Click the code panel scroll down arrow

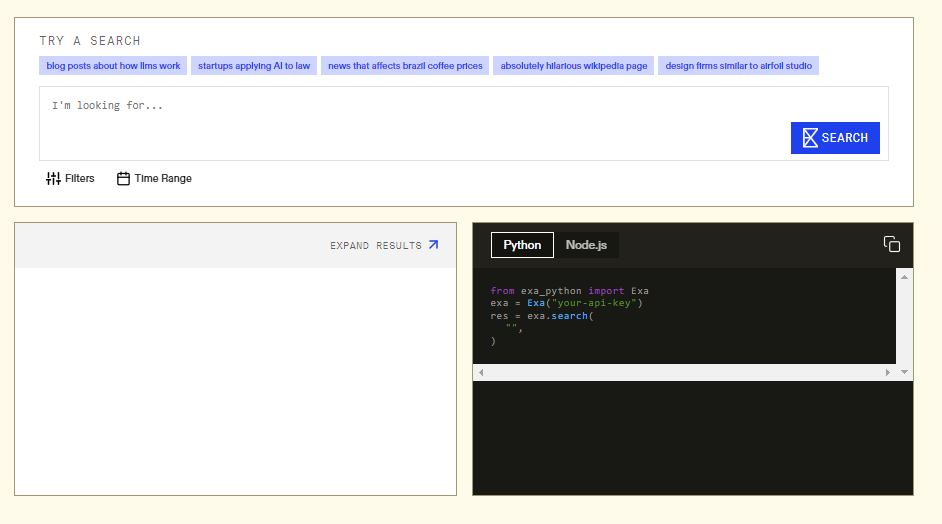(904, 372)
